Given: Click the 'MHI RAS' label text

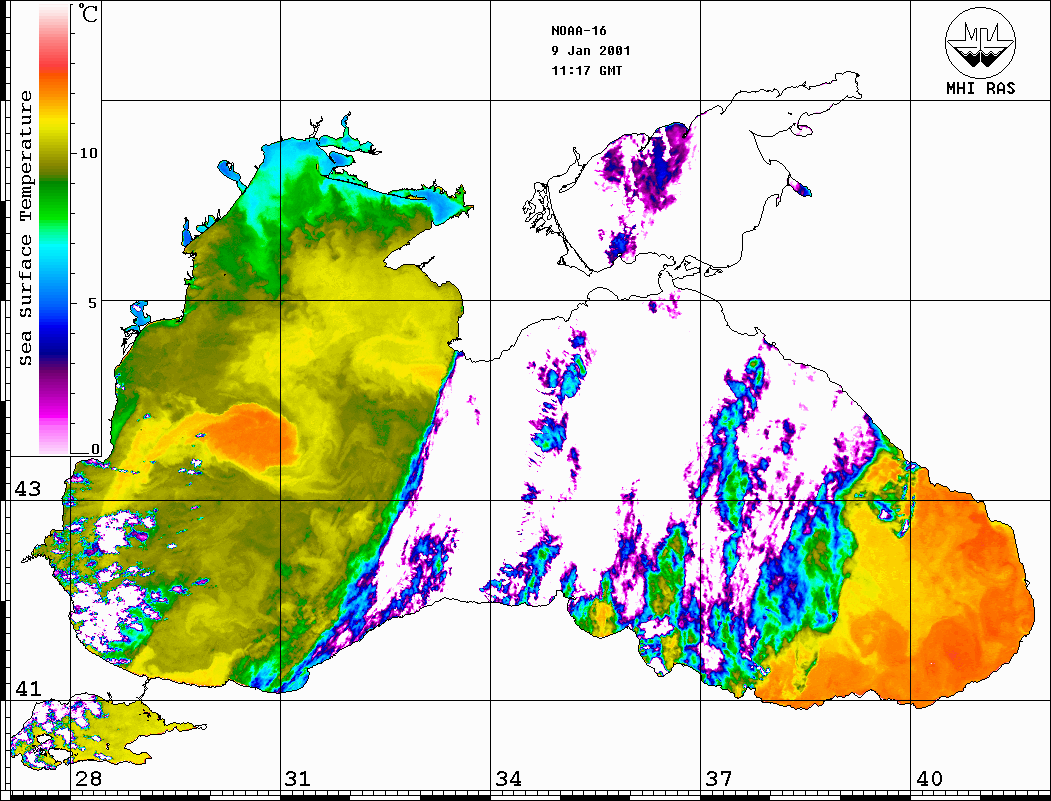Looking at the screenshot, I should pyautogui.click(x=980, y=88).
